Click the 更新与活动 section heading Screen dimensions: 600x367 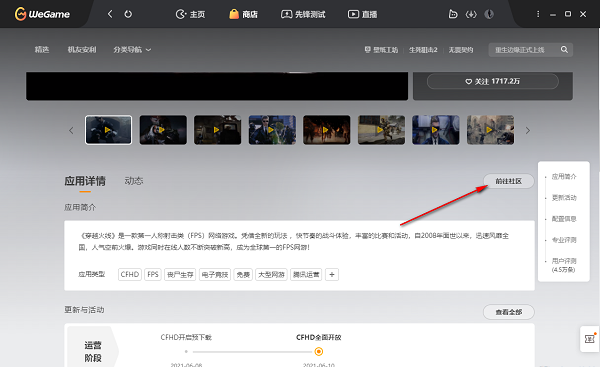click(84, 310)
